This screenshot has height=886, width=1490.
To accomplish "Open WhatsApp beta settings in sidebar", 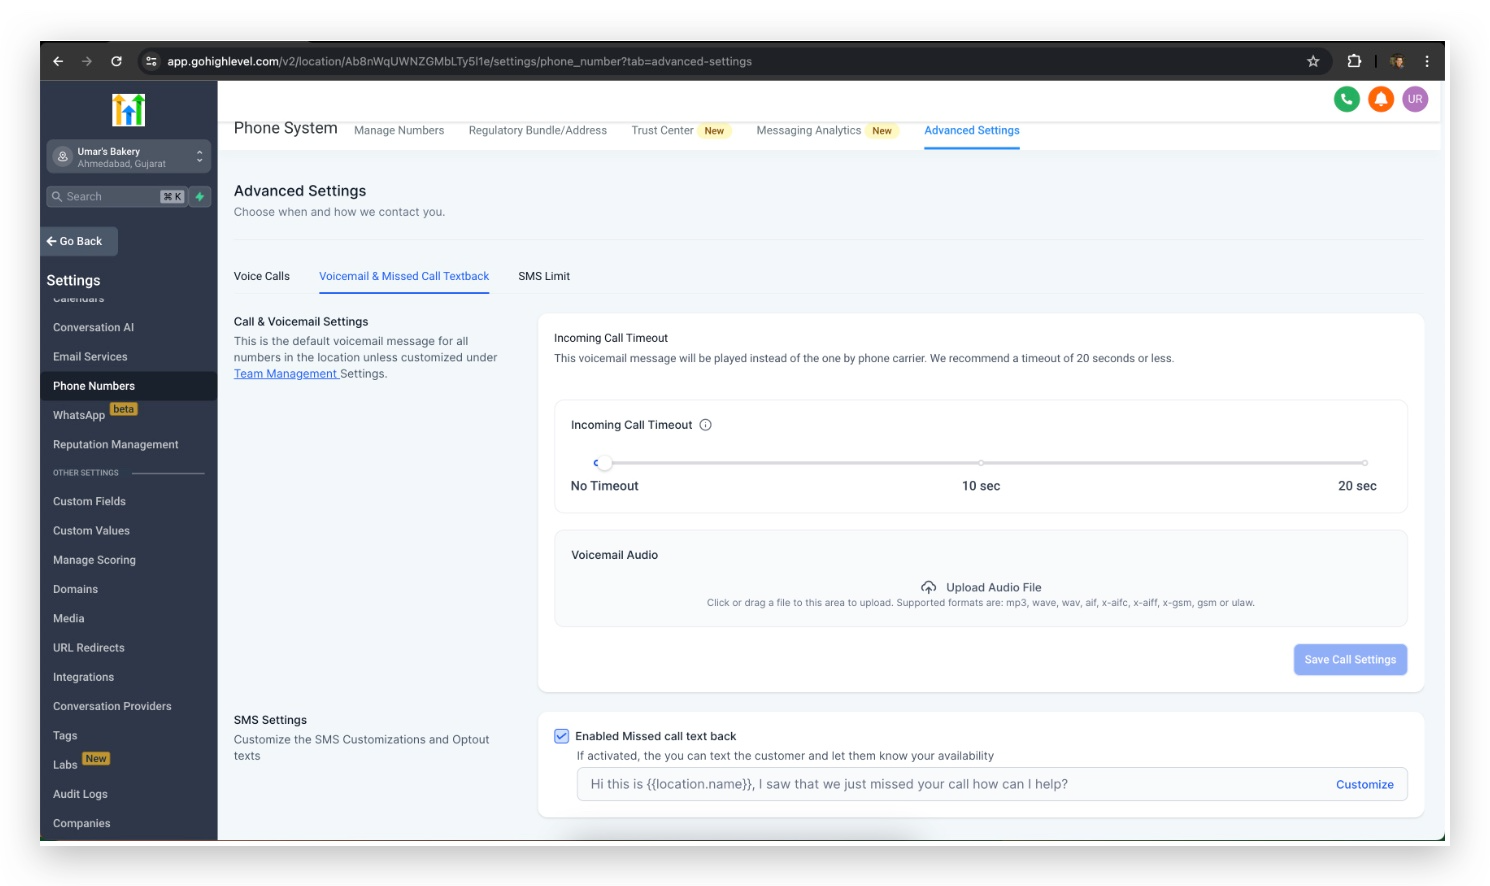I will point(95,414).
